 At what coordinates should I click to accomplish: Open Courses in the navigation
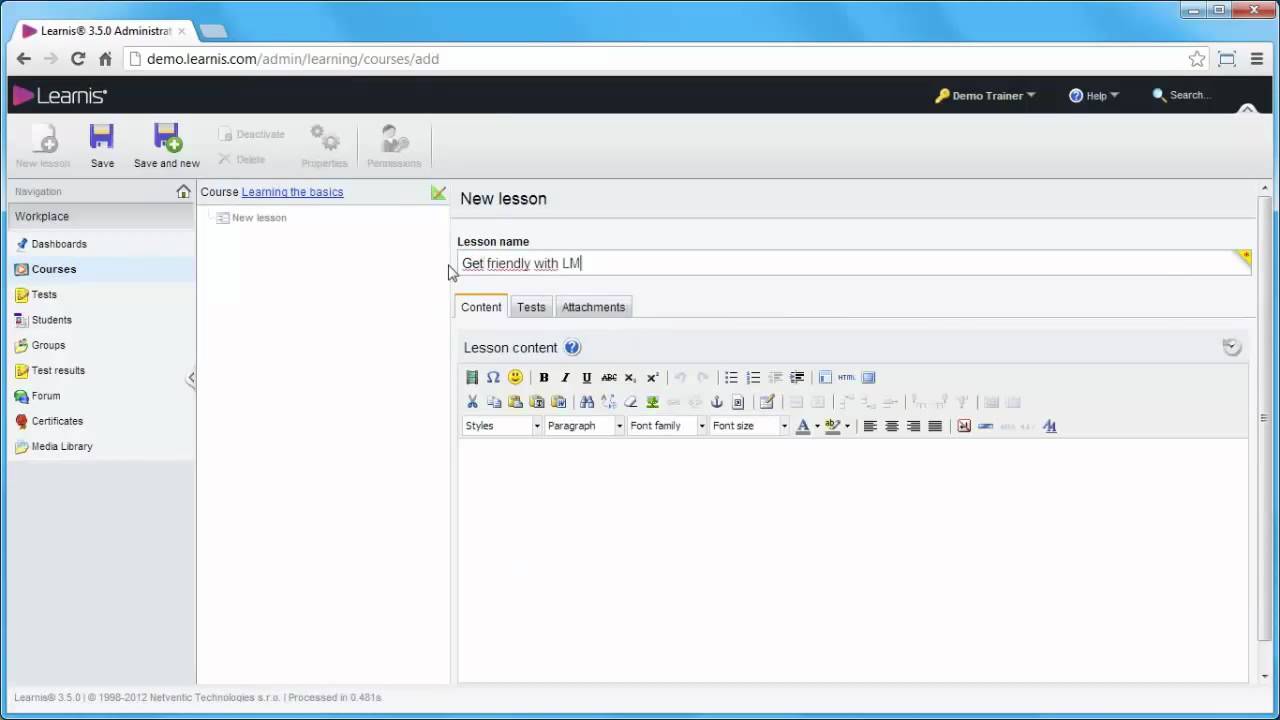[x=54, y=269]
